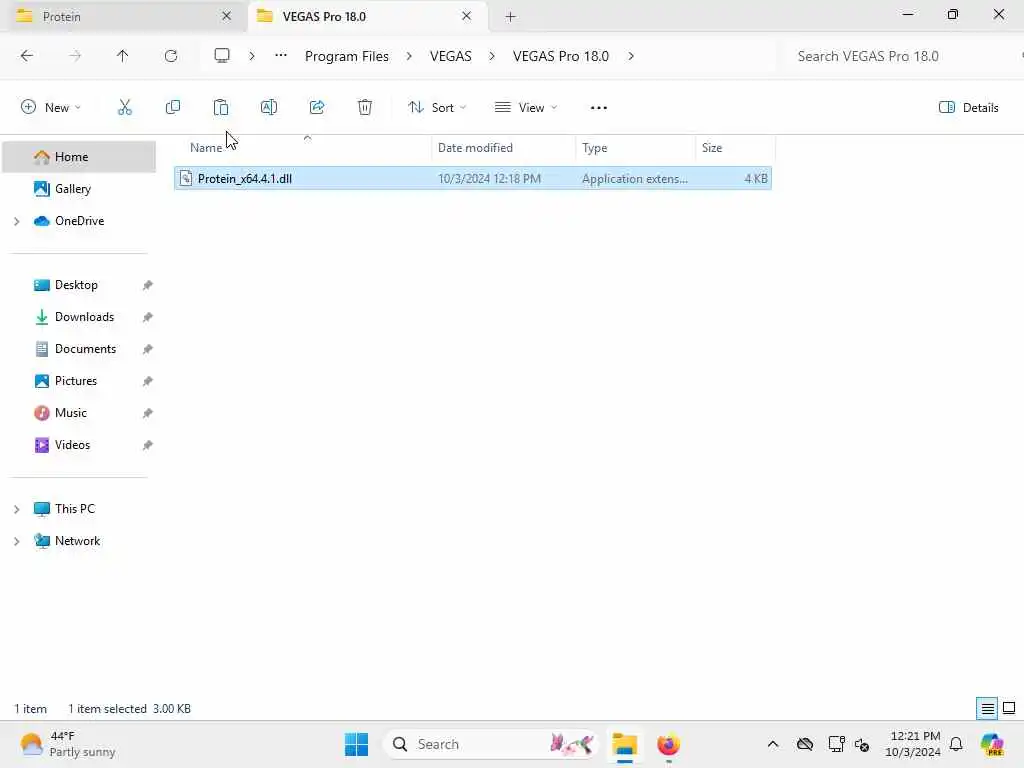Go back with the left arrow

27,56
